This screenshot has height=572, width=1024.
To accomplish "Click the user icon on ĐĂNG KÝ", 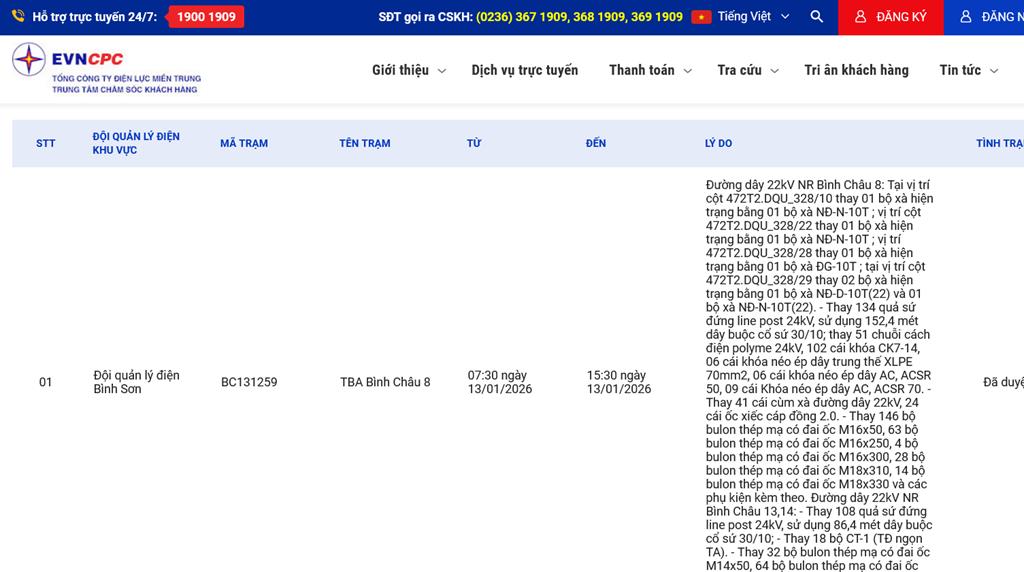I will (x=860, y=17).
